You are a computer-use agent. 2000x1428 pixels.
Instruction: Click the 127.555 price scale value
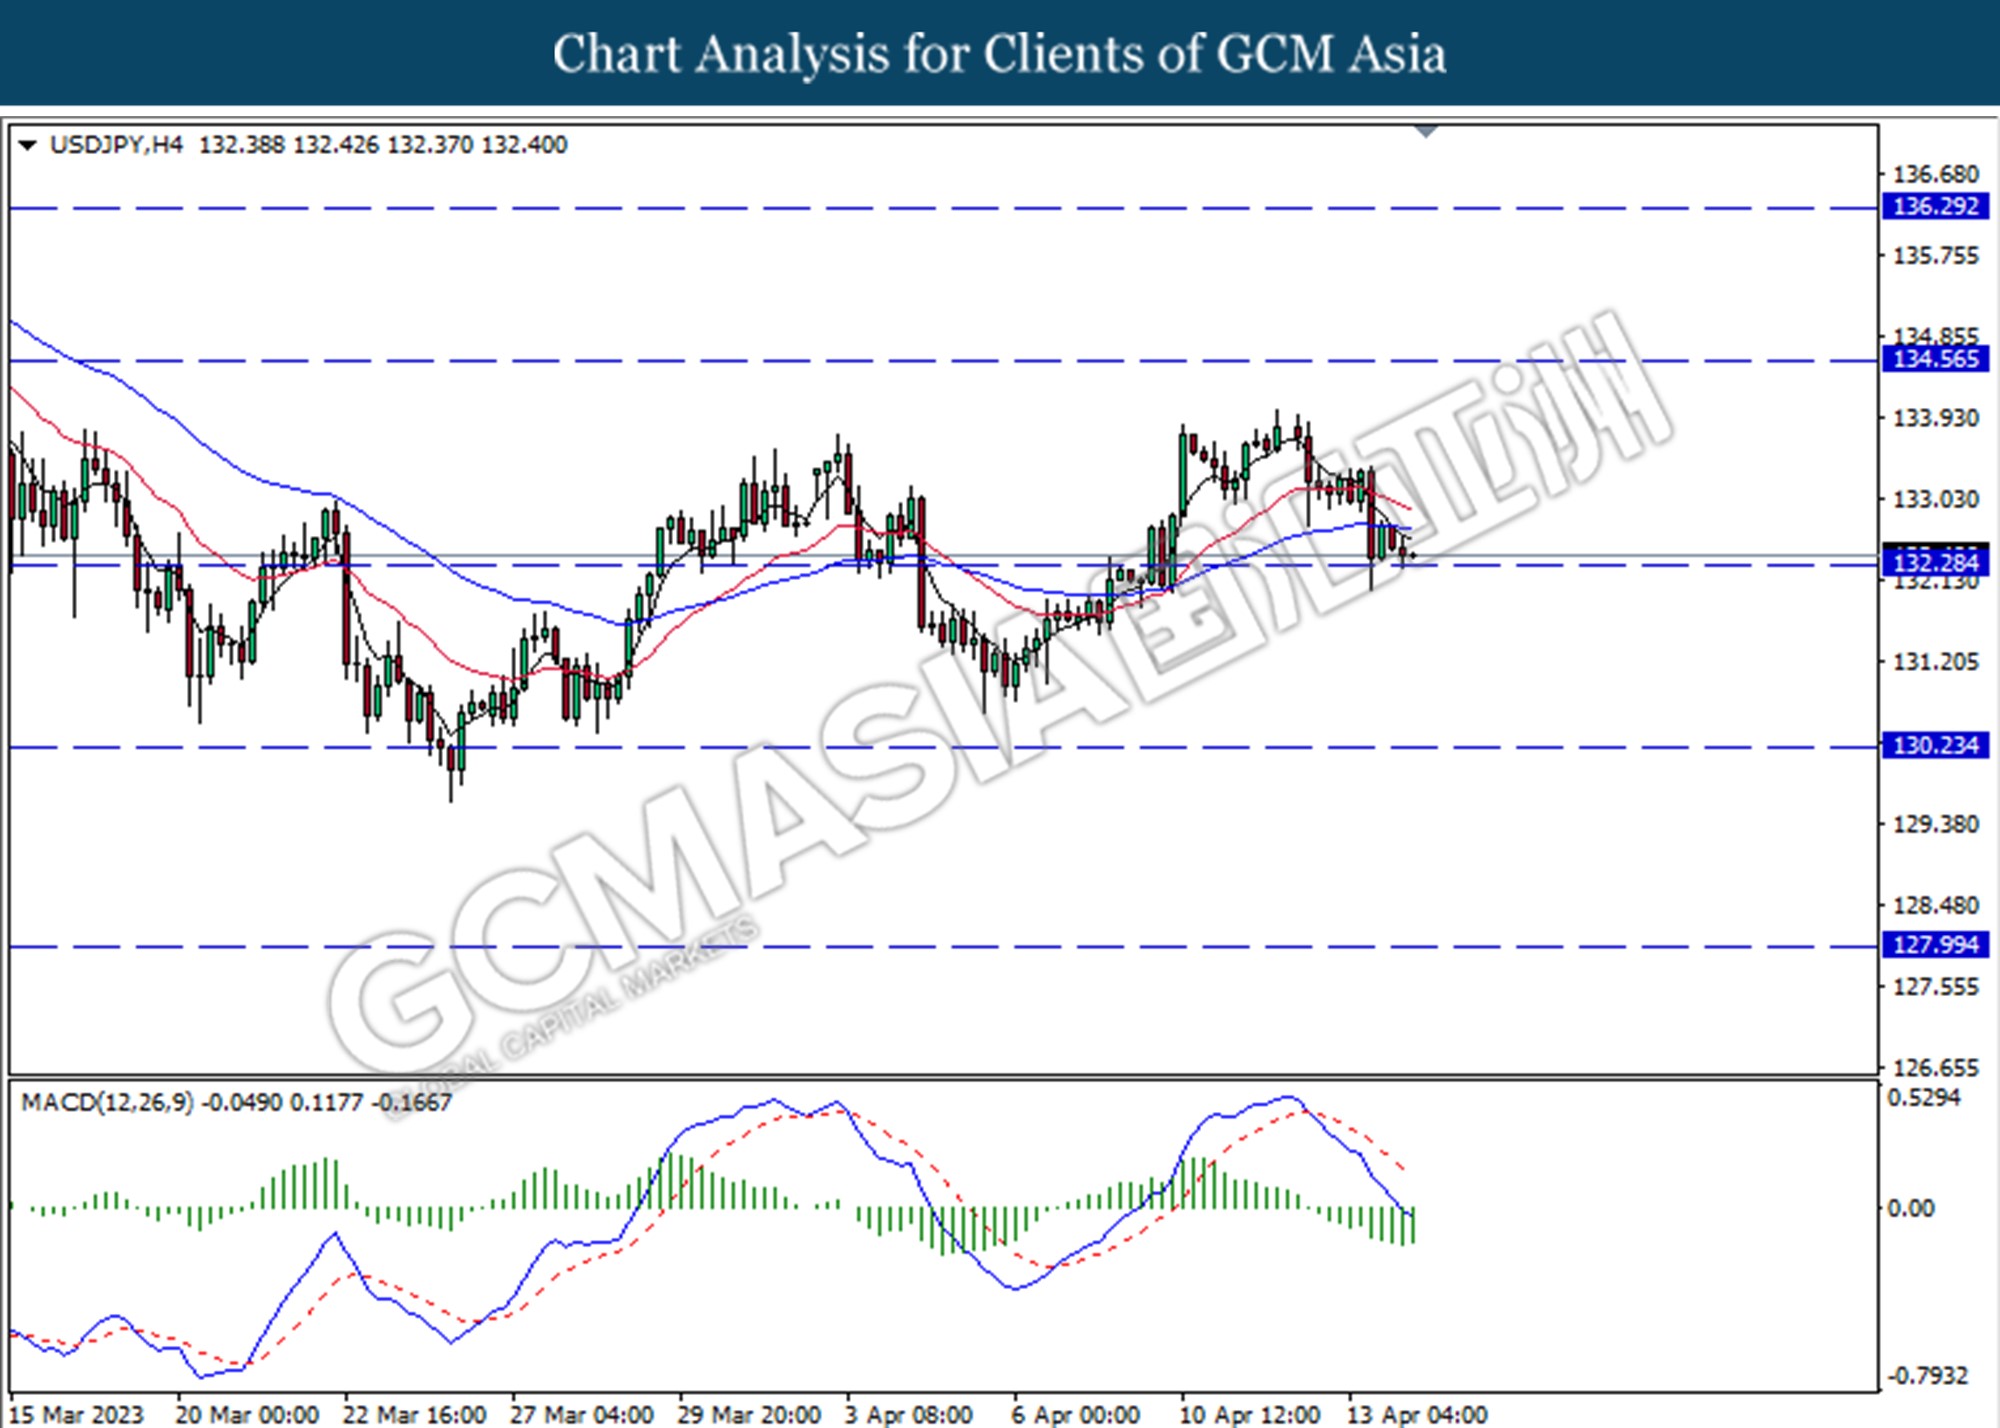click(x=1935, y=987)
